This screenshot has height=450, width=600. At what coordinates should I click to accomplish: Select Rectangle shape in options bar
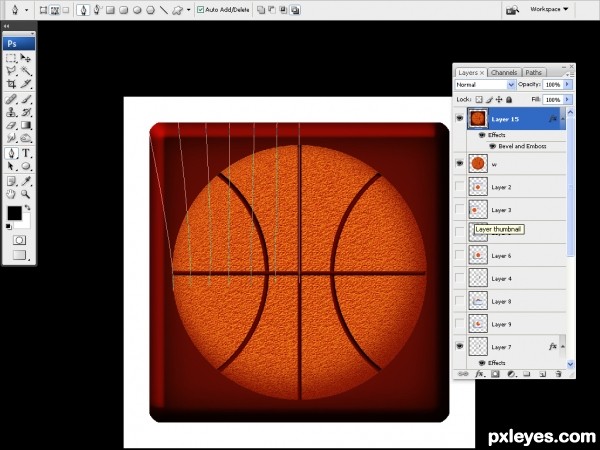110,10
